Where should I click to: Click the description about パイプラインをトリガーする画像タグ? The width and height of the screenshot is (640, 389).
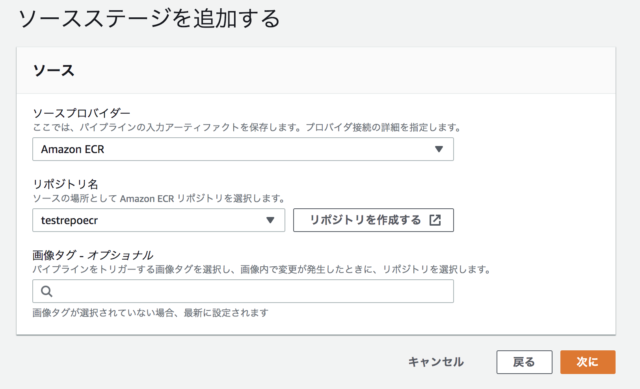(262, 269)
